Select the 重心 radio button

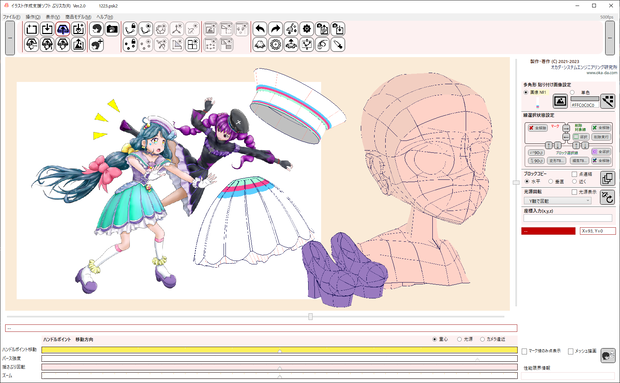point(435,339)
